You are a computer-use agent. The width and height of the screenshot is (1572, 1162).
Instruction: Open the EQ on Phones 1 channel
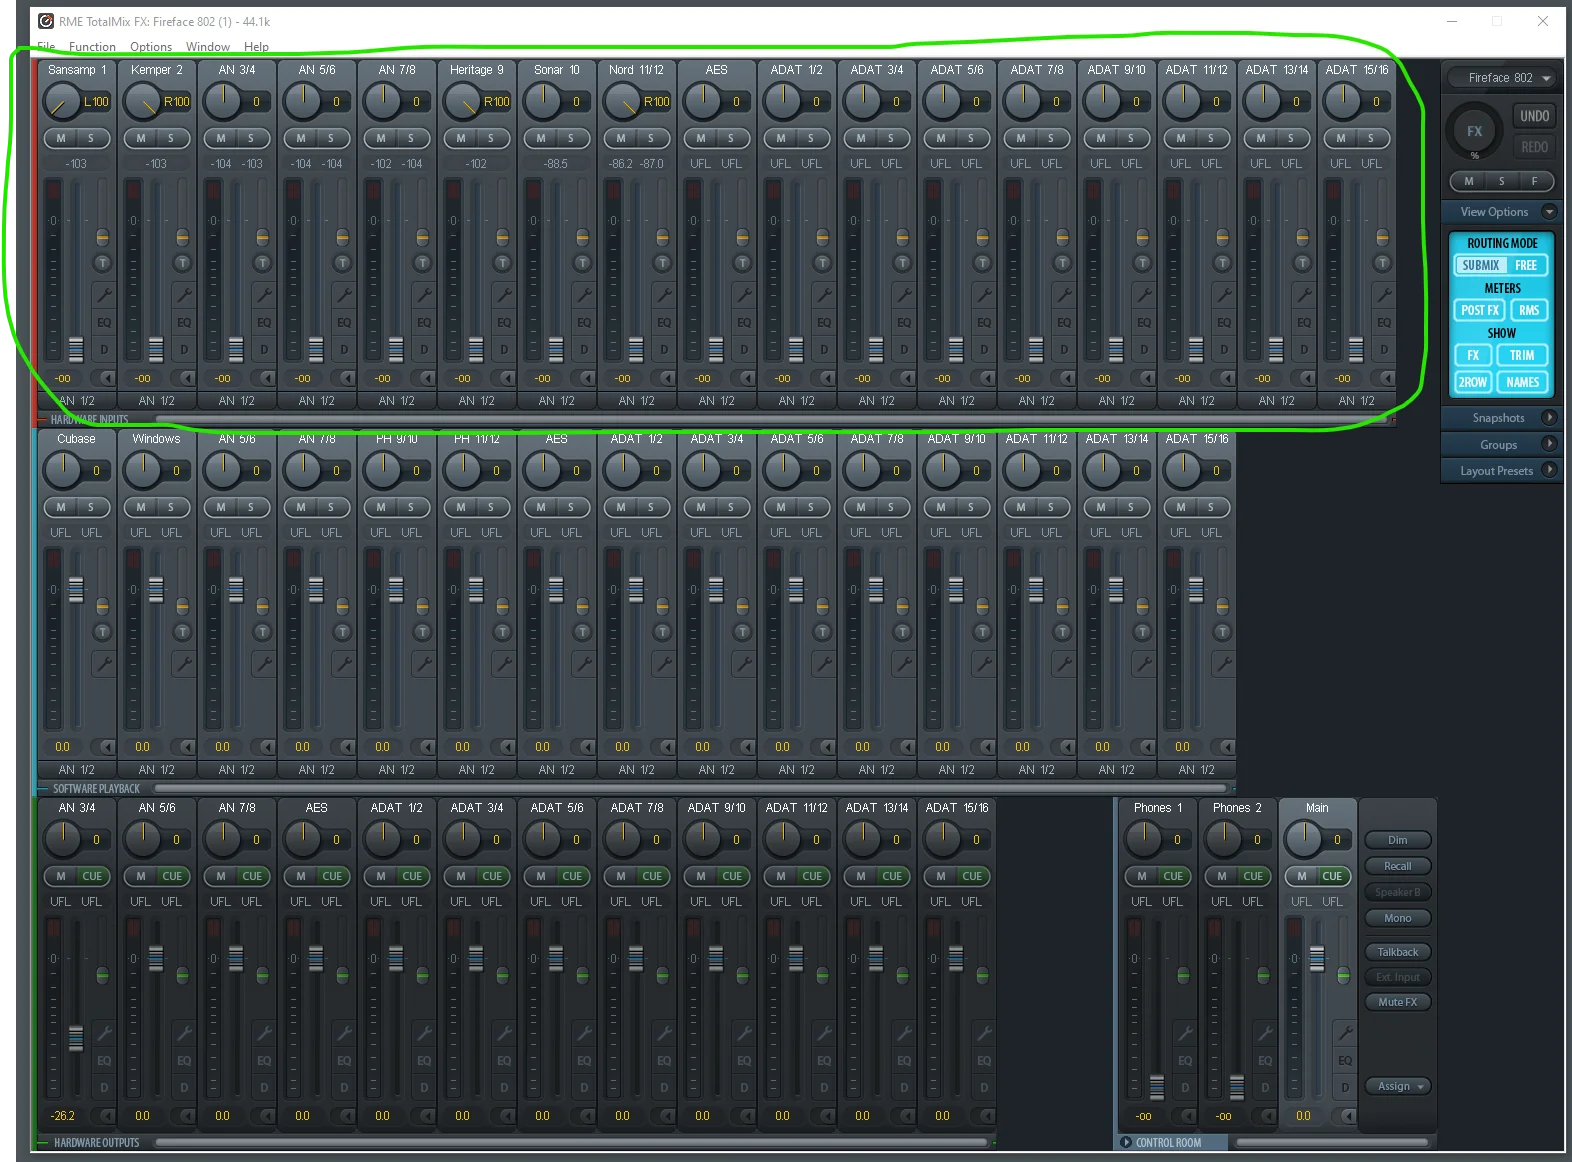(1185, 1060)
